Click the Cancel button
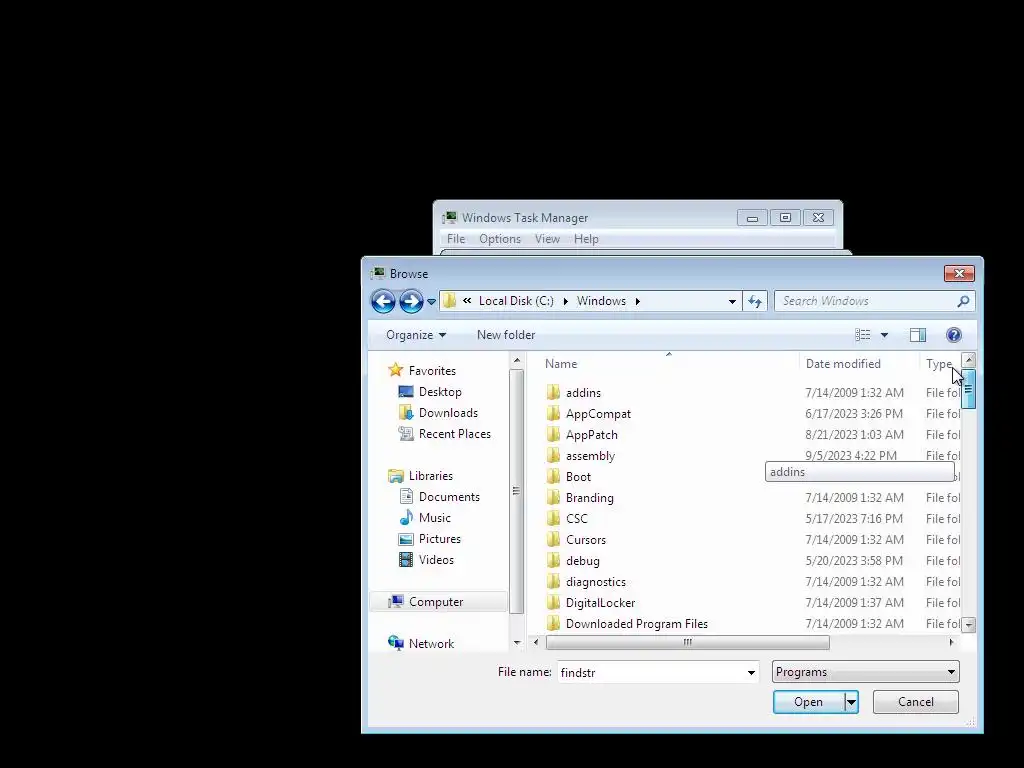 click(x=916, y=702)
